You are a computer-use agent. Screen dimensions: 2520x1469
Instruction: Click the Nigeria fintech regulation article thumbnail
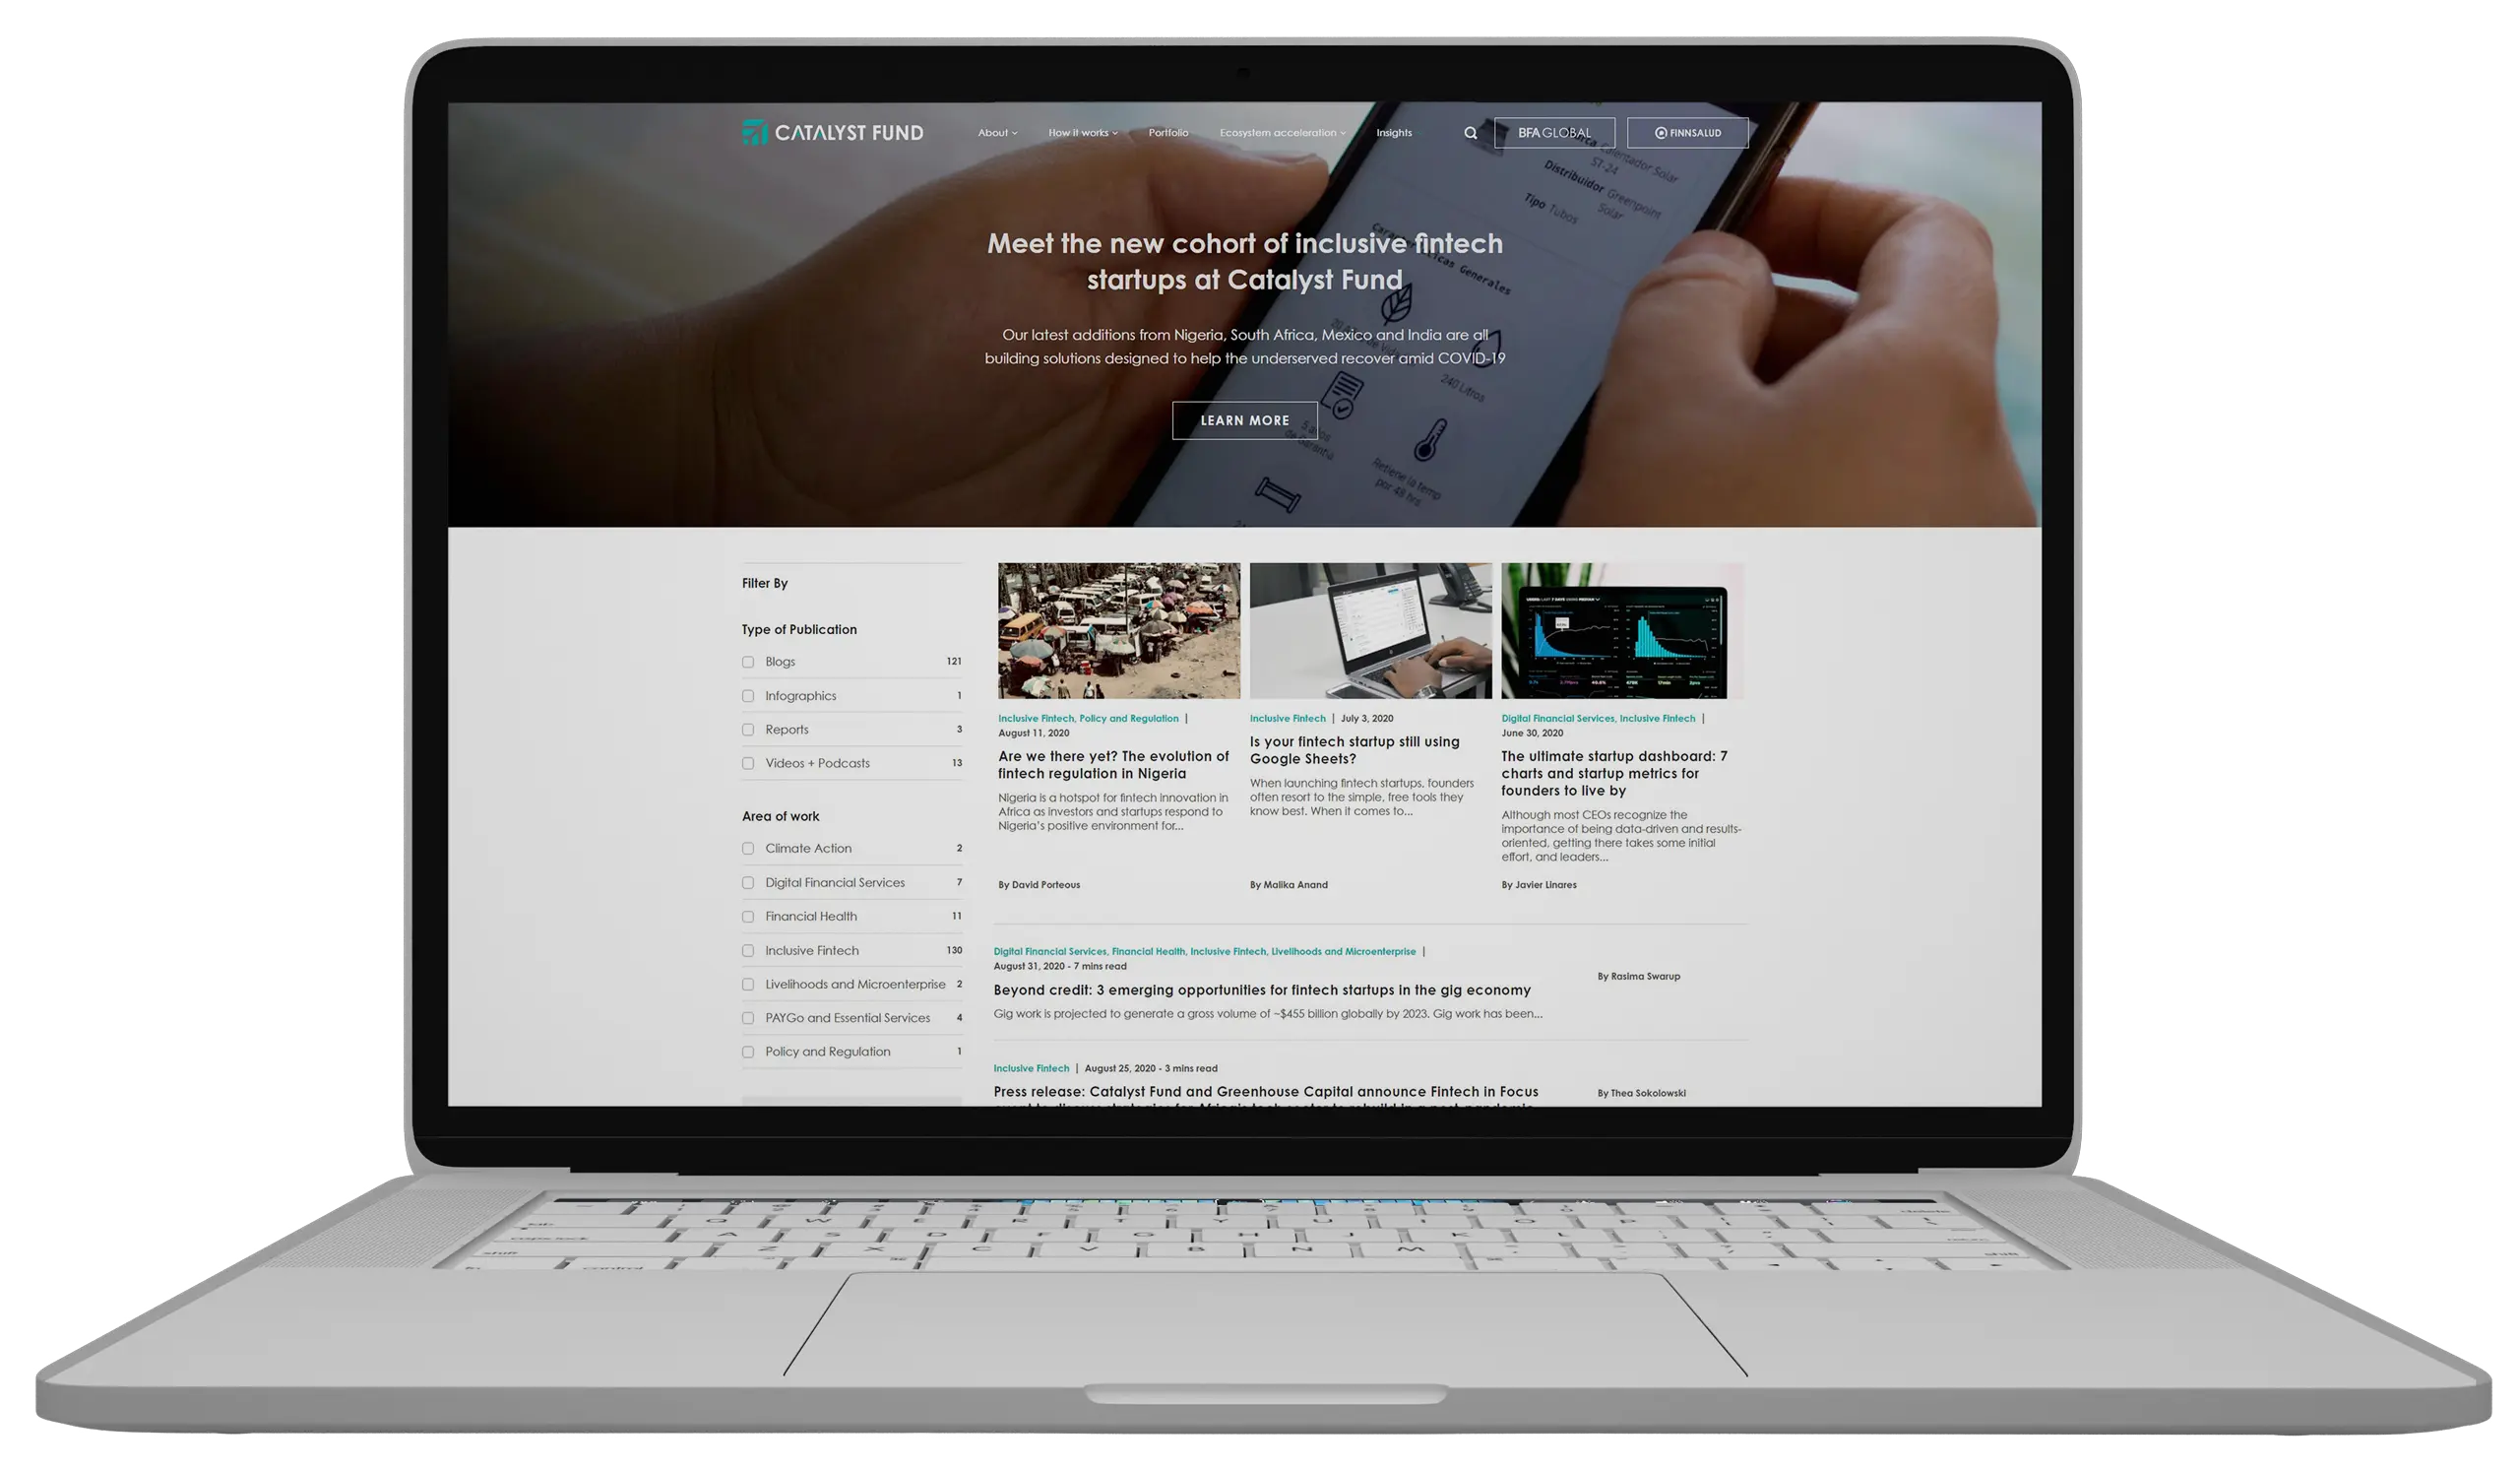(x=1118, y=629)
